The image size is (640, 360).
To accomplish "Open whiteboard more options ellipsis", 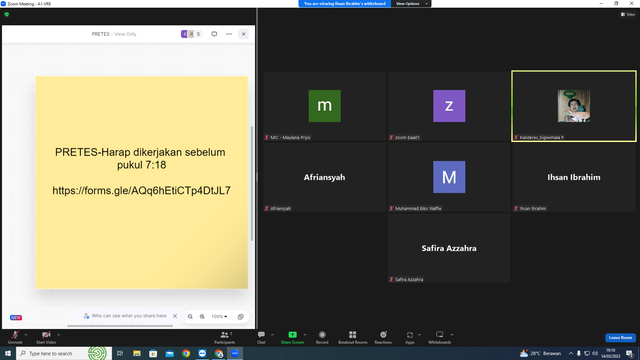I will click(229, 34).
